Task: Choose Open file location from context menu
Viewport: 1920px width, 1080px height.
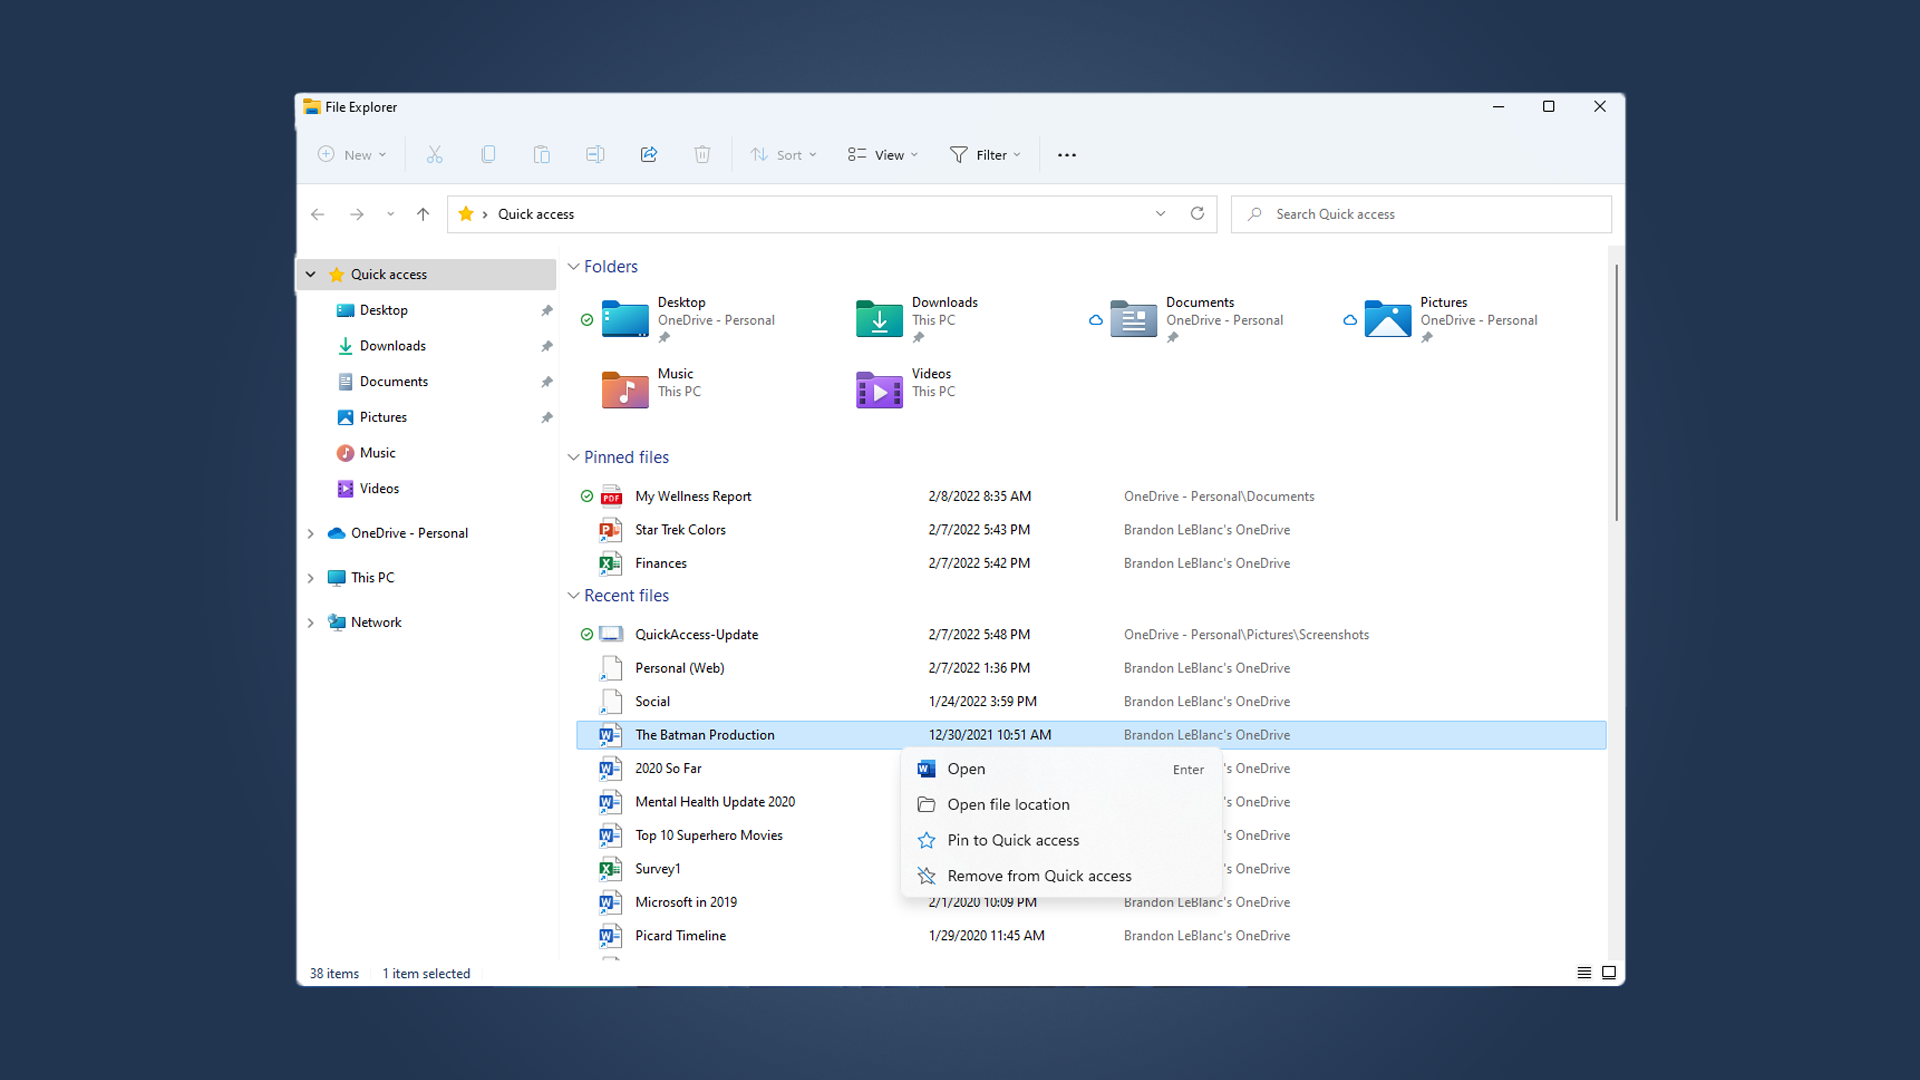Action: (1008, 804)
